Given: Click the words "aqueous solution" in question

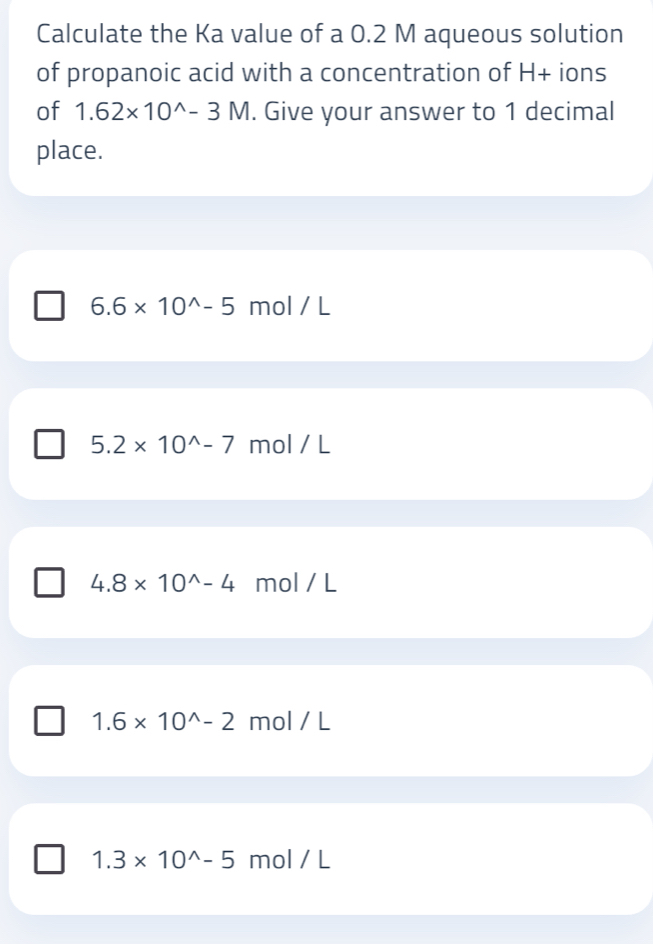Looking at the screenshot, I should (x=524, y=35).
